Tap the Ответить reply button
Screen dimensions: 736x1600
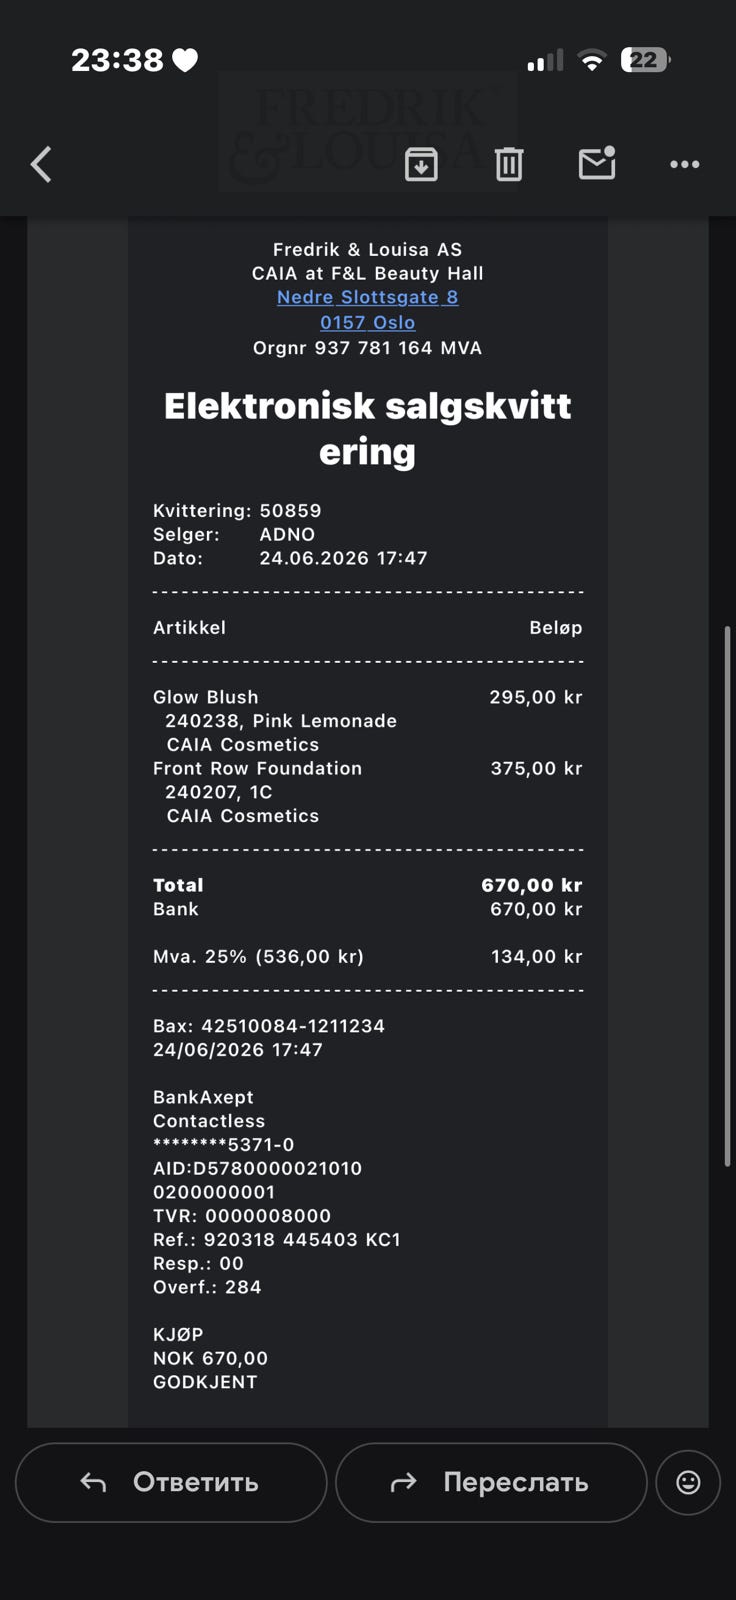click(x=171, y=1482)
